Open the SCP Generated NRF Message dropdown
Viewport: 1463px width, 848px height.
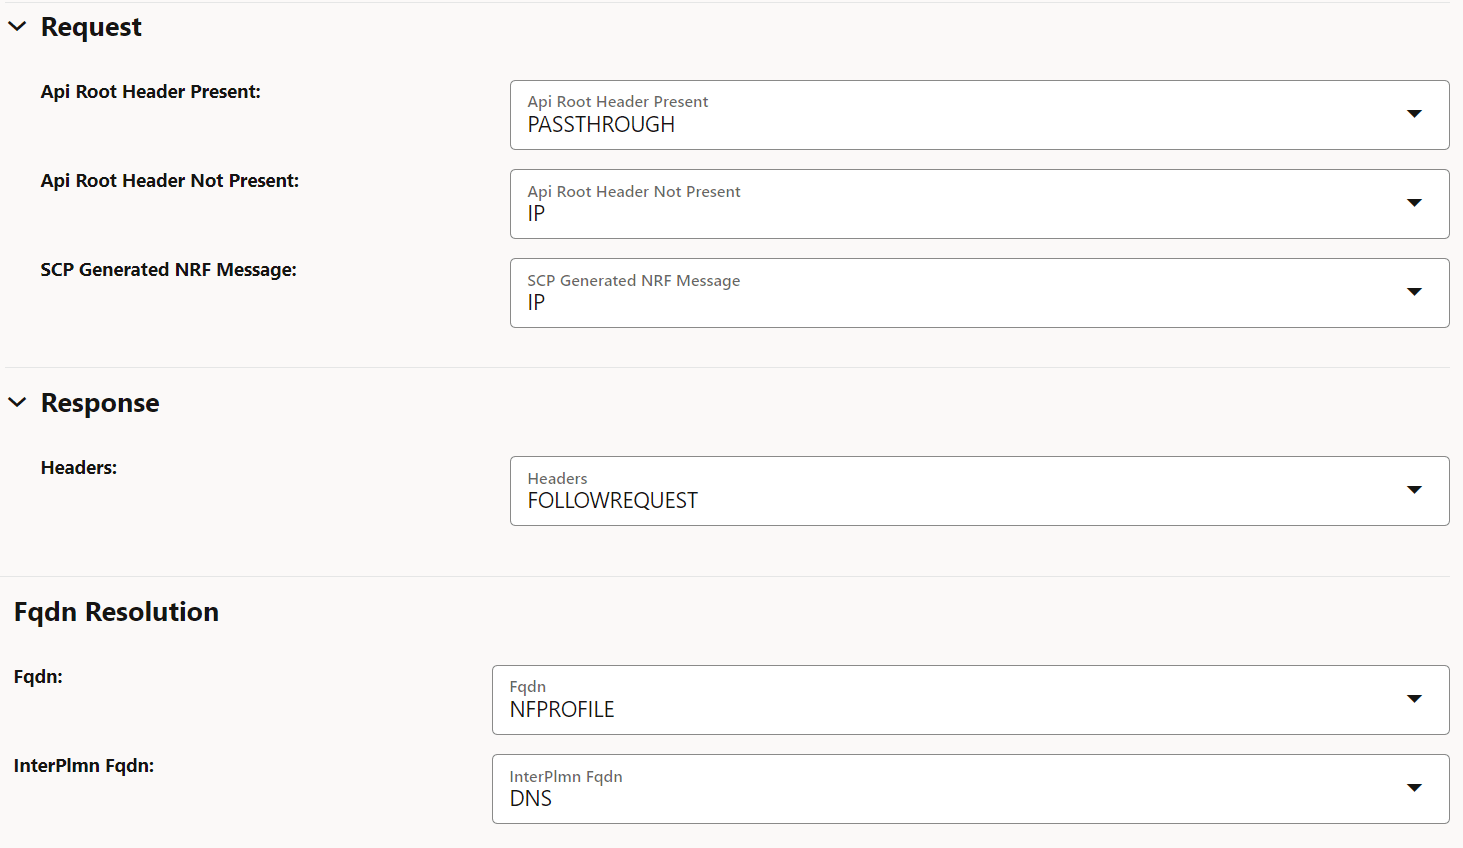pyautogui.click(x=978, y=292)
